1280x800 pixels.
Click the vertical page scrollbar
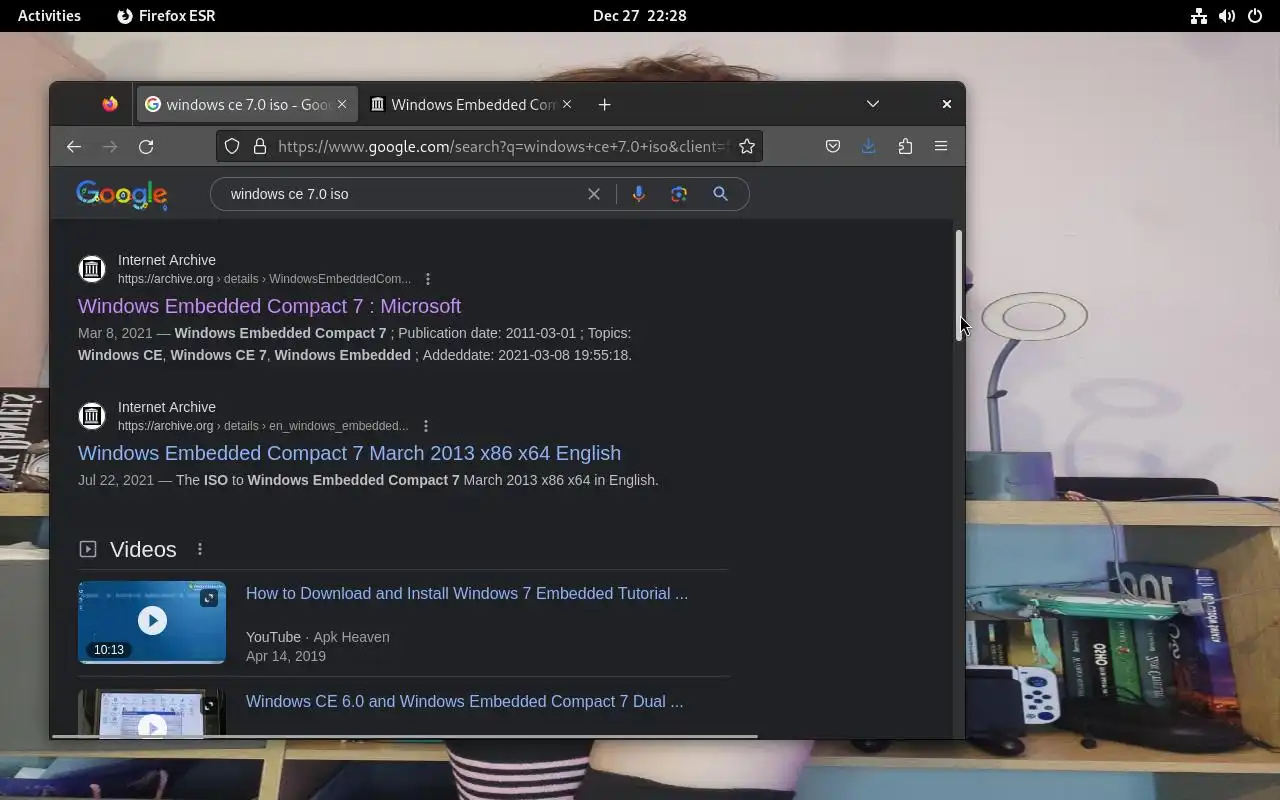(958, 285)
